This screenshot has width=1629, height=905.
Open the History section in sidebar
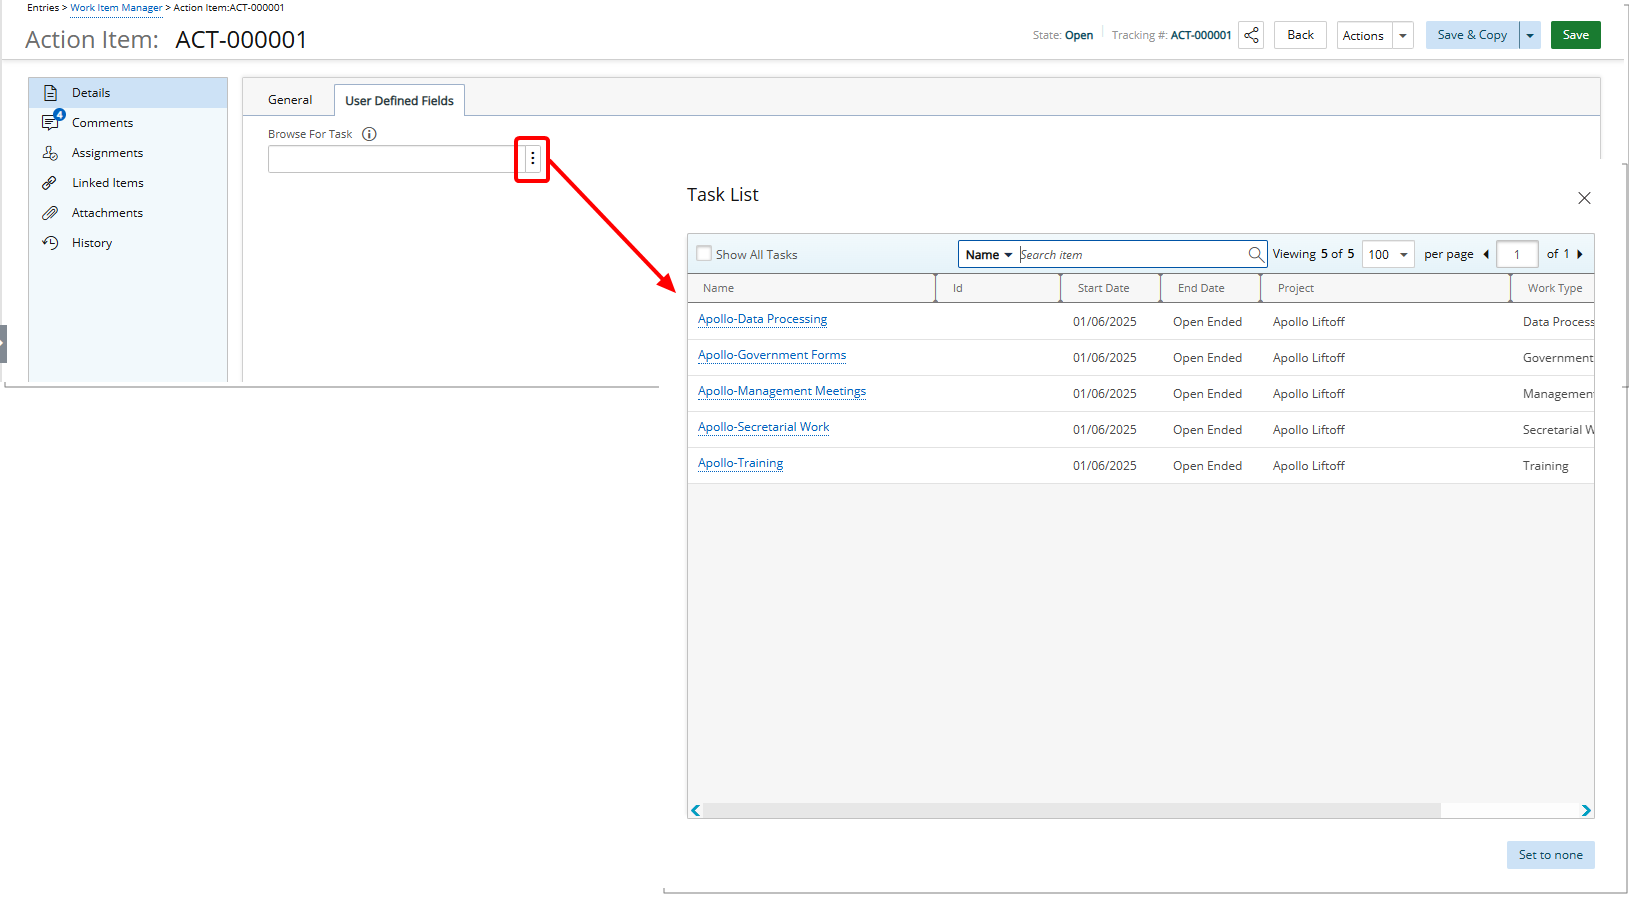[92, 243]
